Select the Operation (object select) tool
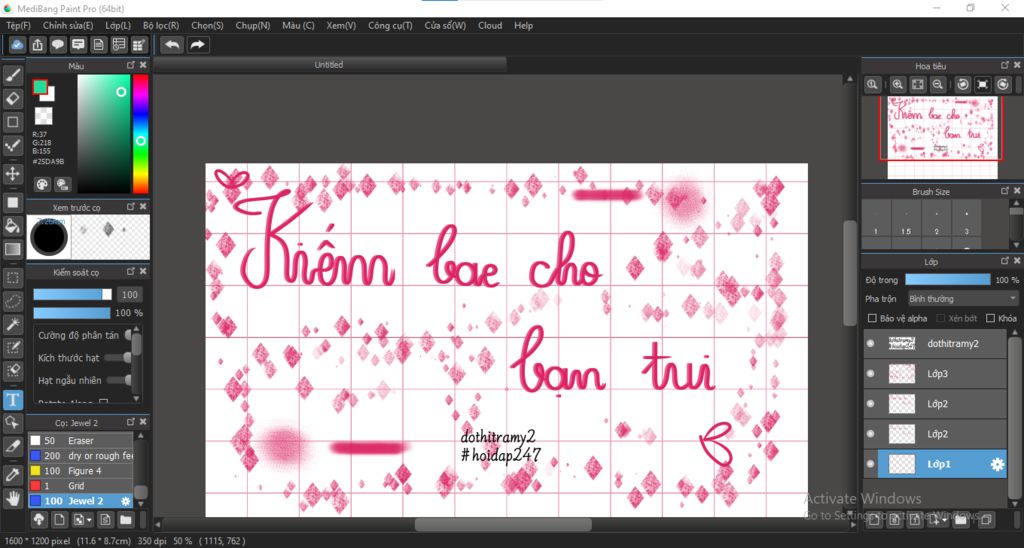This screenshot has height=548, width=1024. click(12, 423)
